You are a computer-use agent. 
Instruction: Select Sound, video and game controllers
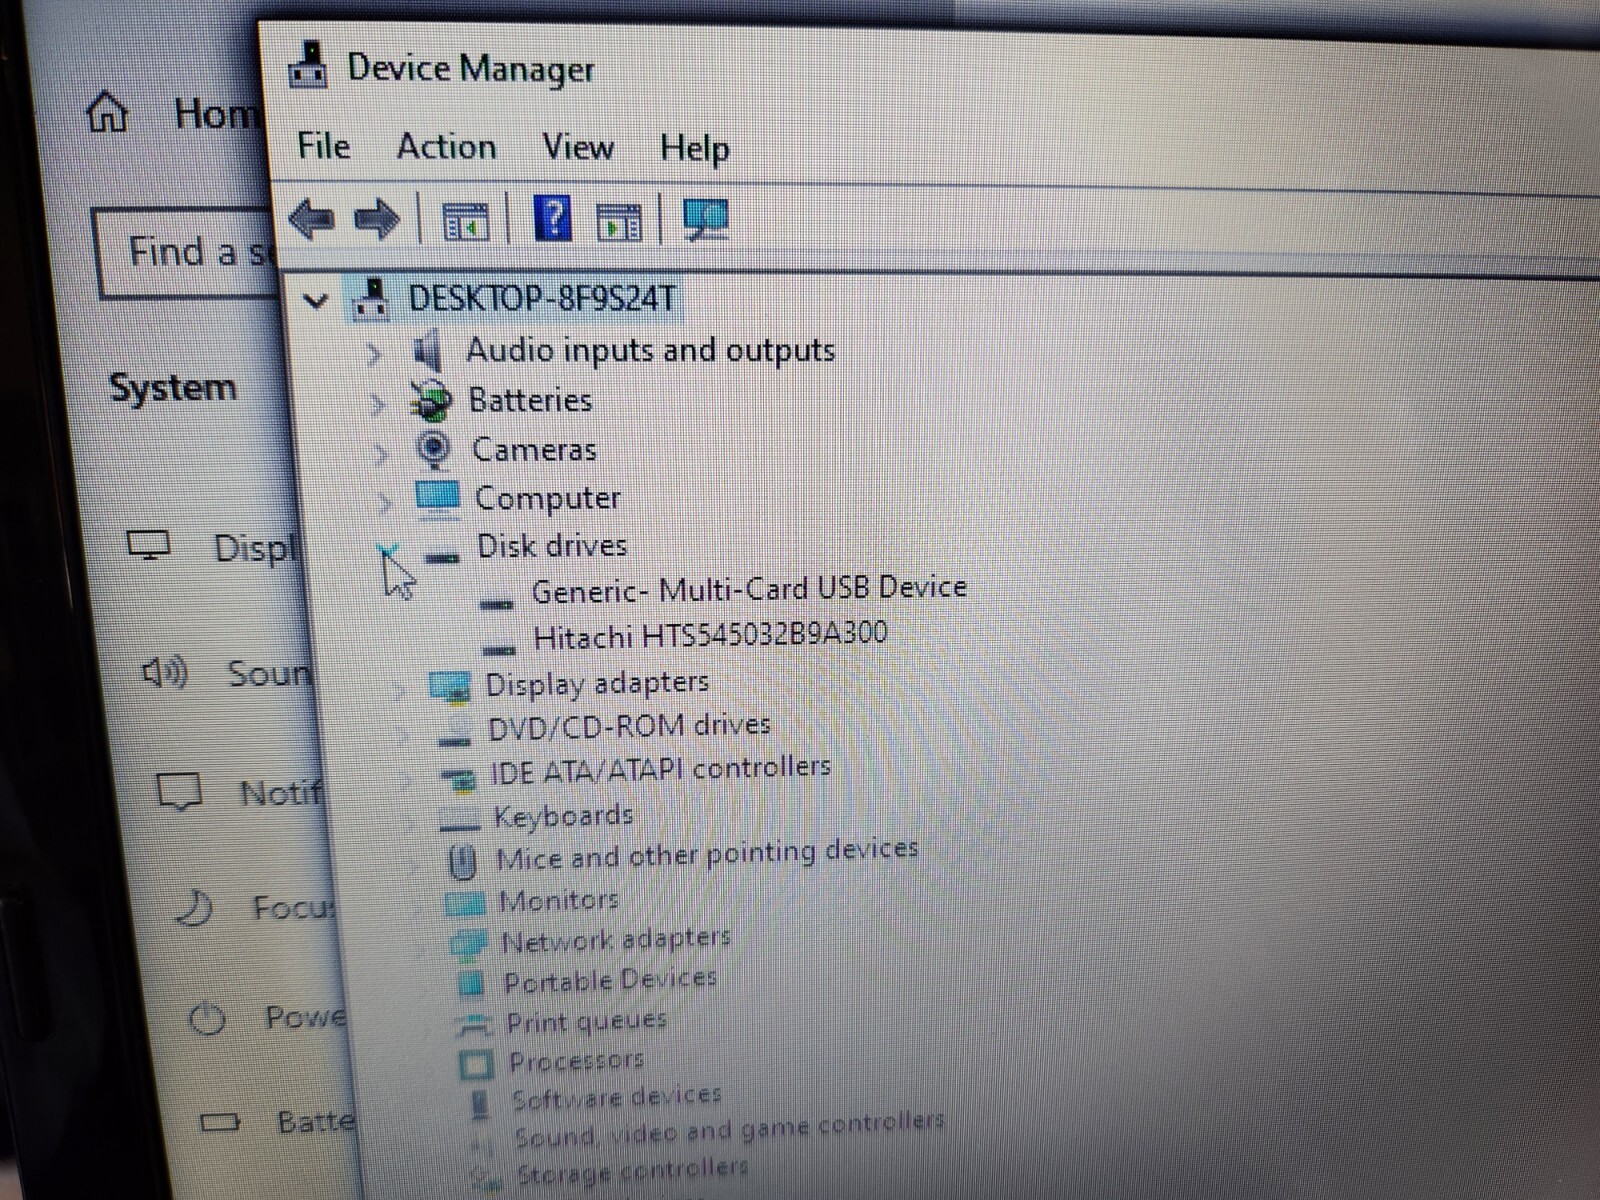[729, 1132]
